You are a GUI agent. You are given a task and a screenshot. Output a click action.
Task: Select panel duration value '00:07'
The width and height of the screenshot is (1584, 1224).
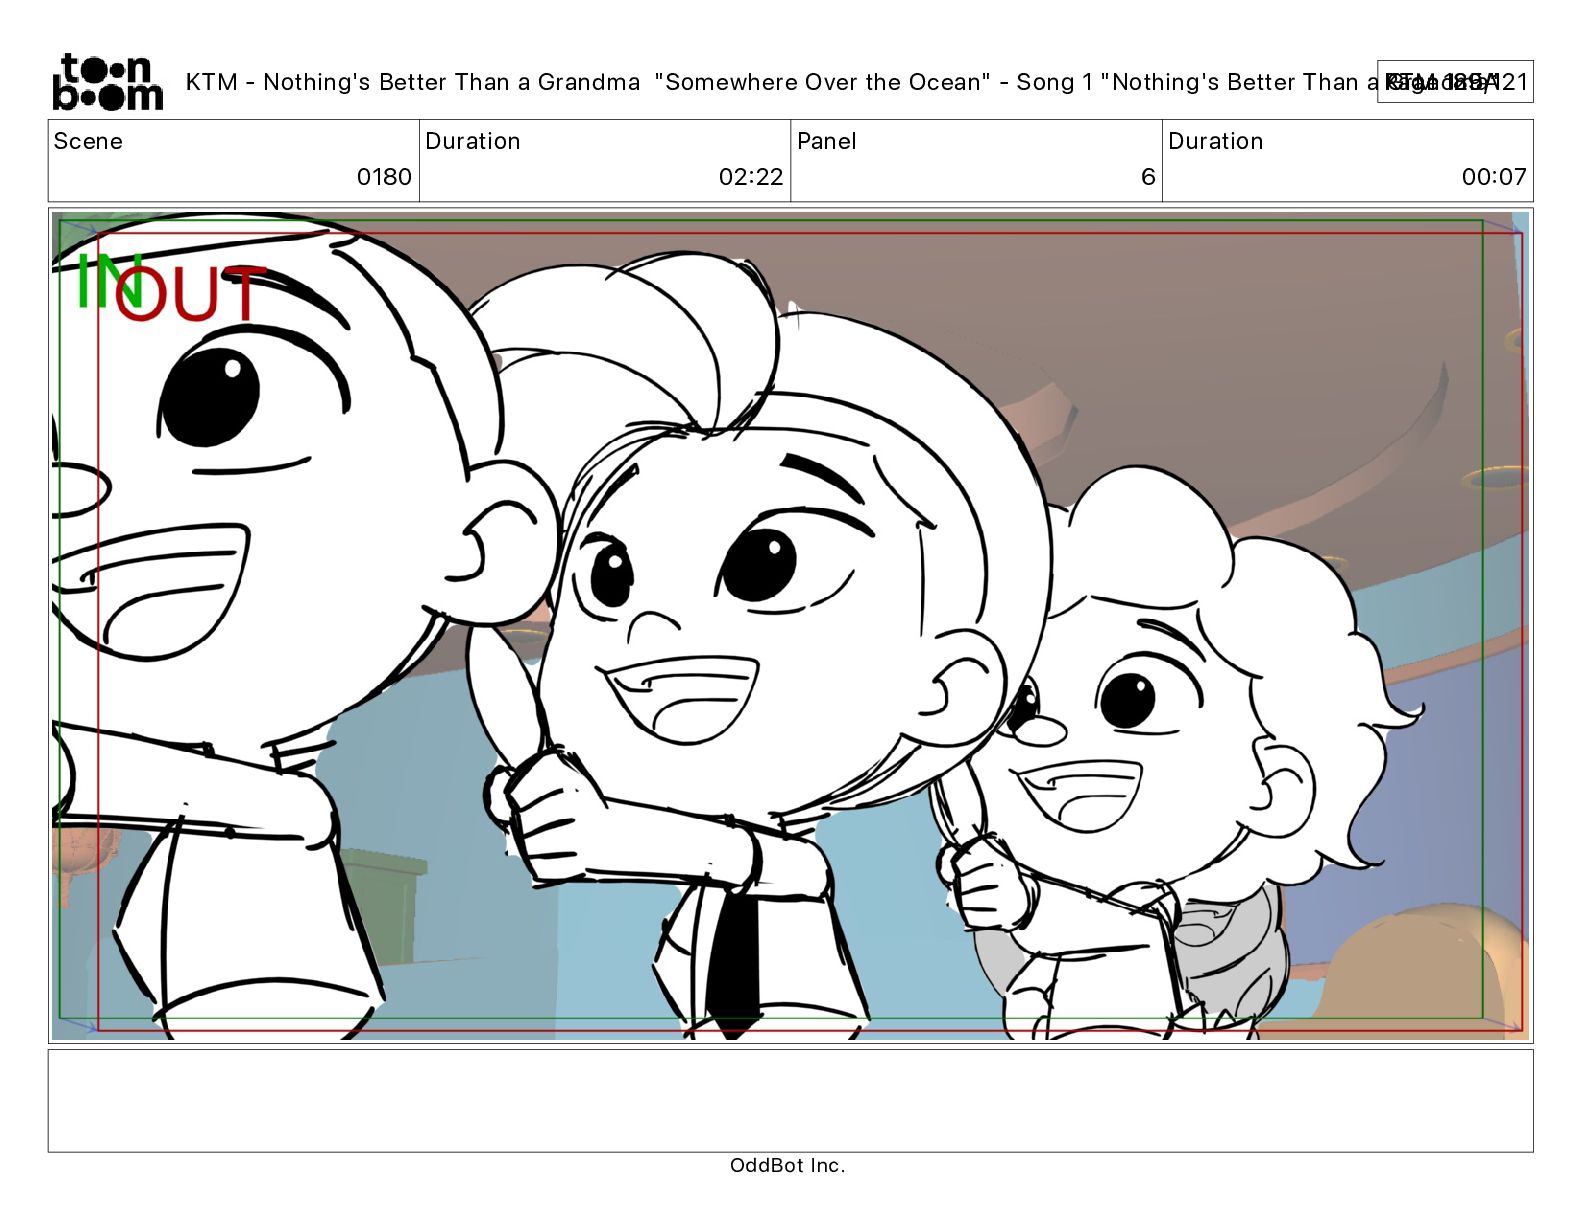pos(1494,177)
